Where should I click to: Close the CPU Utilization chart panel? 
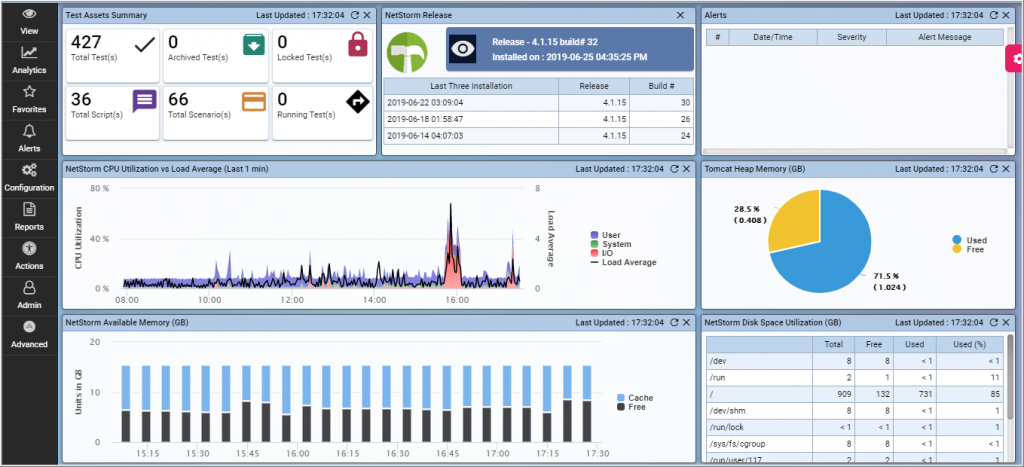pos(686,169)
